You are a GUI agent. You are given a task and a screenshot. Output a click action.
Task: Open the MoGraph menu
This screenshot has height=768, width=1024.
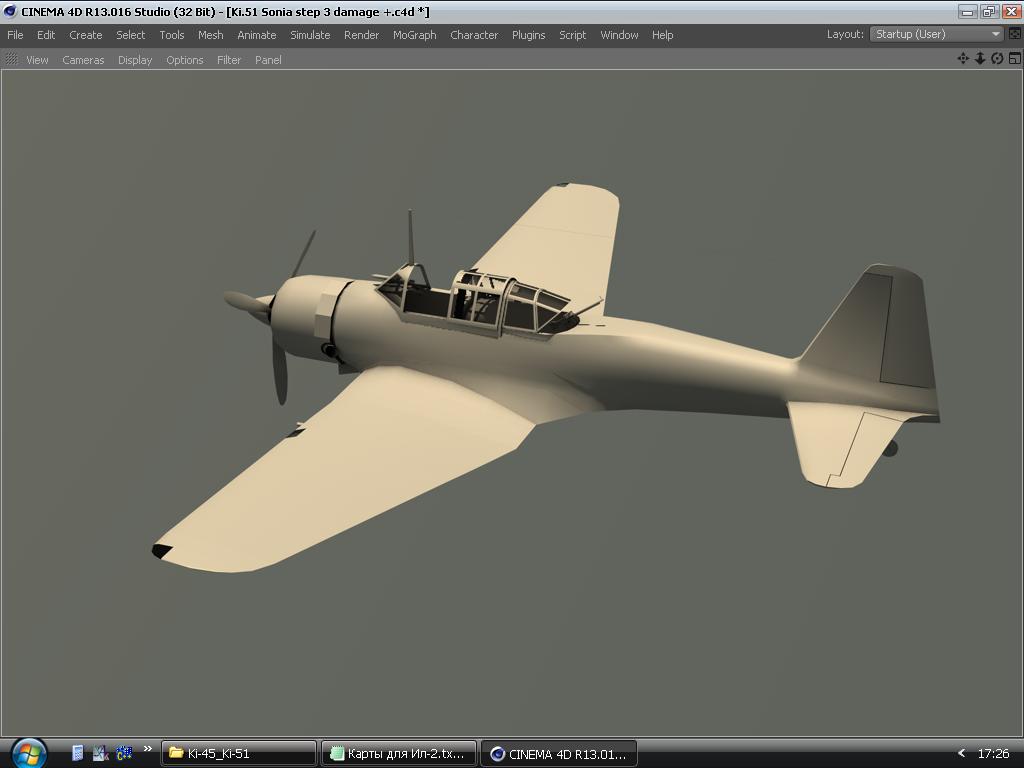tap(414, 35)
